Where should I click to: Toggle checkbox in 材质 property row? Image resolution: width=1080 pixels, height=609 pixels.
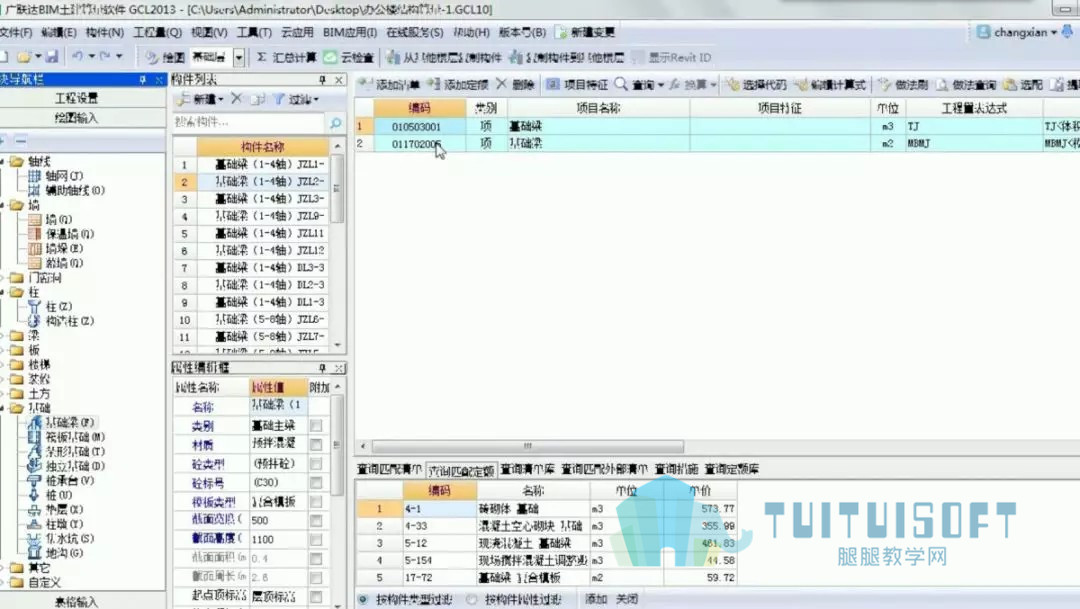(316, 445)
